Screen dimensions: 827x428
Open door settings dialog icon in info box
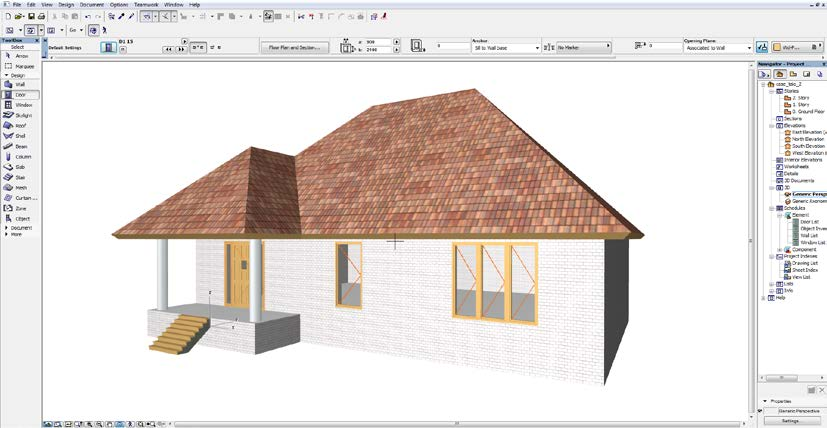(109, 47)
